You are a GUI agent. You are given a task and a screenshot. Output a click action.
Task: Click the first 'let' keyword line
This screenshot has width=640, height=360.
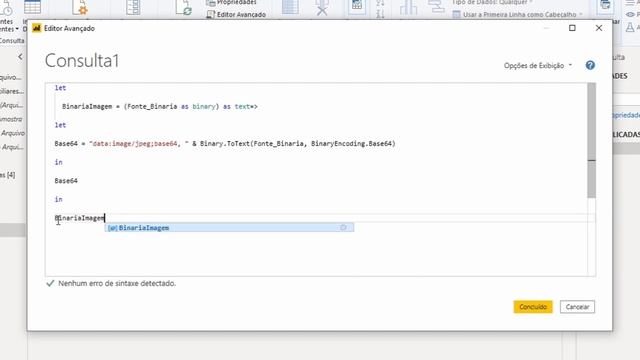point(60,88)
